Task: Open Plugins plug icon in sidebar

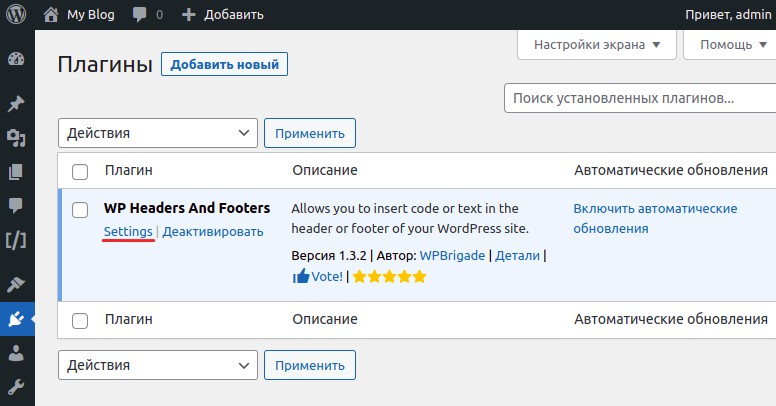Action: 16,319
